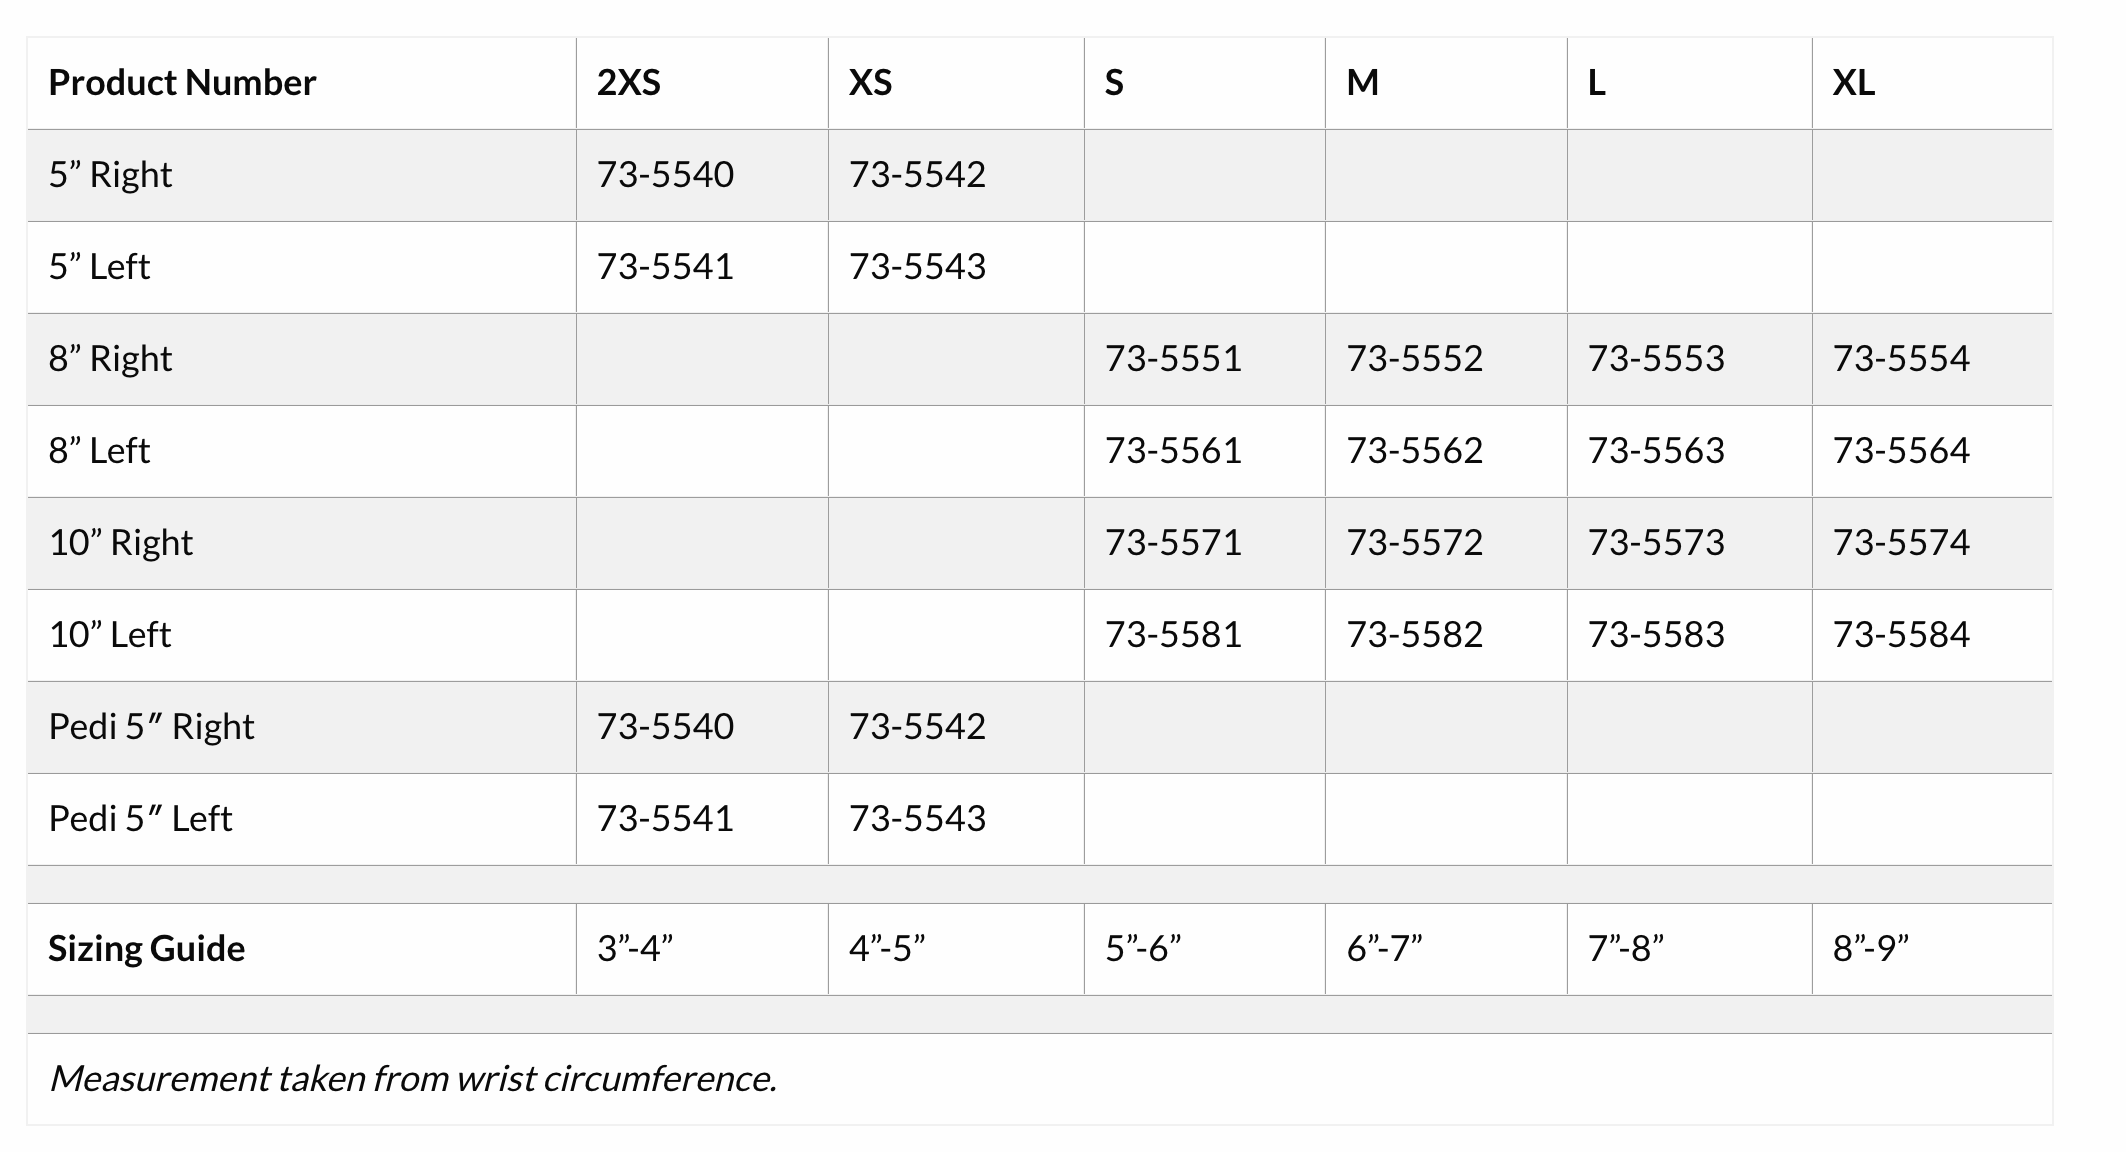The width and height of the screenshot is (2126, 1152).
Task: Click the 10” Right row label
Action: pyautogui.click(x=121, y=543)
